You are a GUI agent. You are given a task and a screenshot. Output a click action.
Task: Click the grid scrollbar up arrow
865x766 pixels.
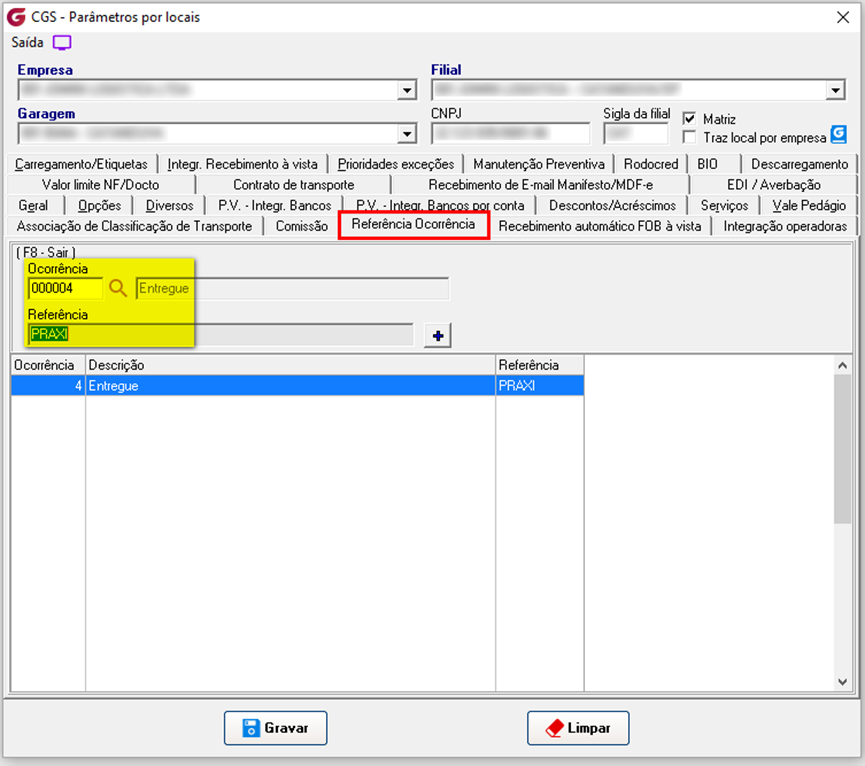click(x=842, y=365)
